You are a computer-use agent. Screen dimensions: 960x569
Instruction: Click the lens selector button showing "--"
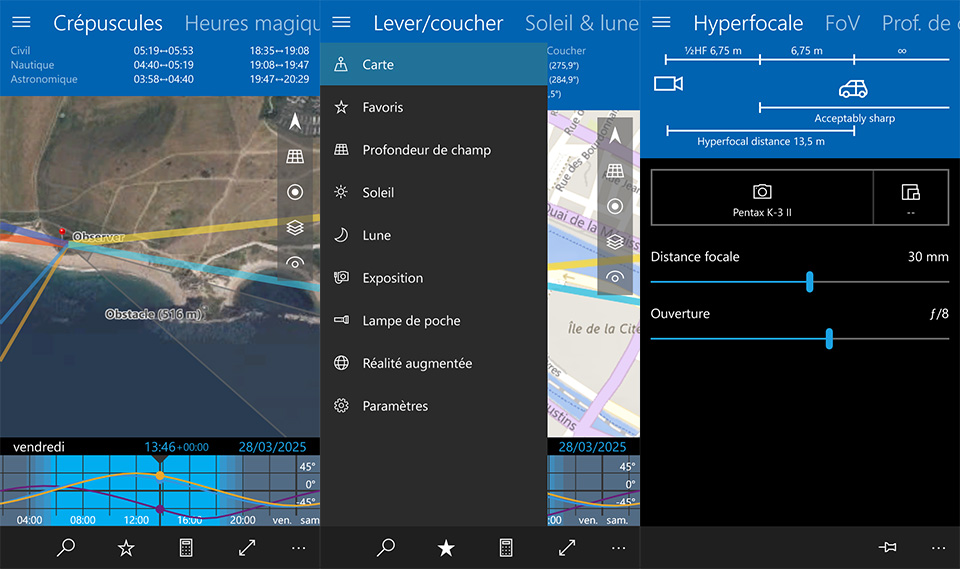[x=909, y=197]
